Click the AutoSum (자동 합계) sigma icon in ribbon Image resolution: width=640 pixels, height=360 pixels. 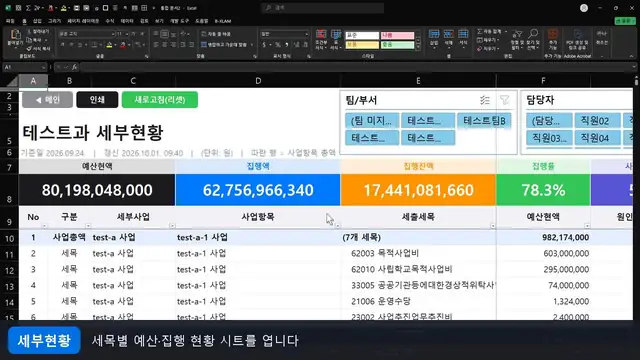pos(480,31)
